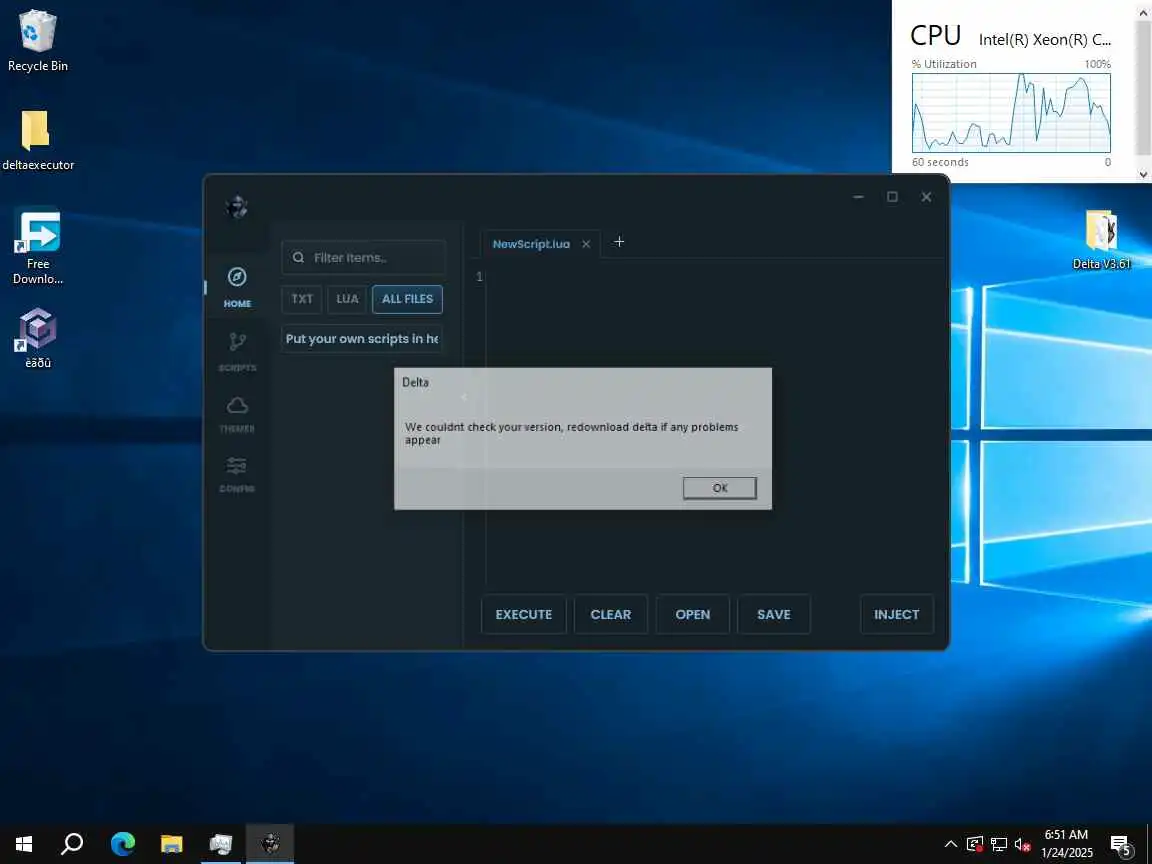The image size is (1152, 864).
Task: Open the Home section in sidebar
Action: (x=237, y=287)
